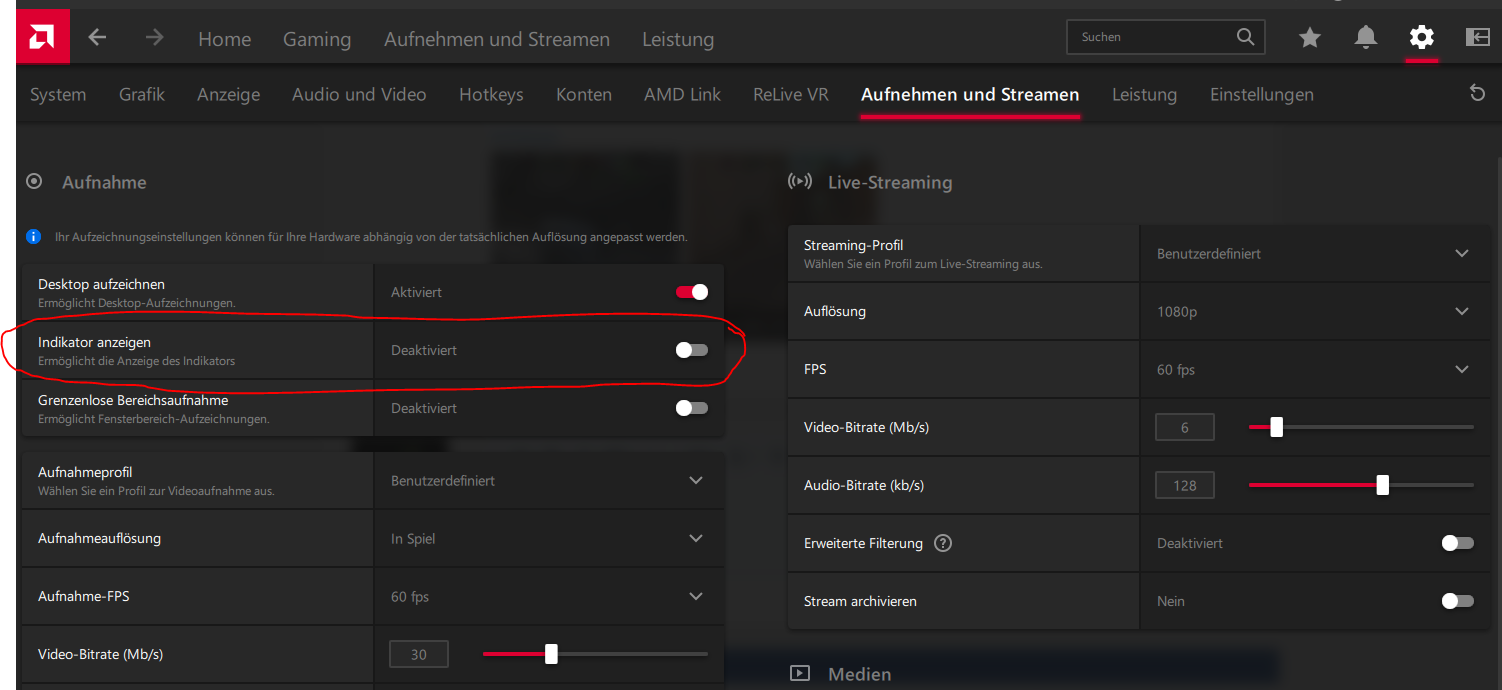Open the top Leistung tab
Image resolution: width=1502 pixels, height=690 pixels.
click(x=678, y=39)
